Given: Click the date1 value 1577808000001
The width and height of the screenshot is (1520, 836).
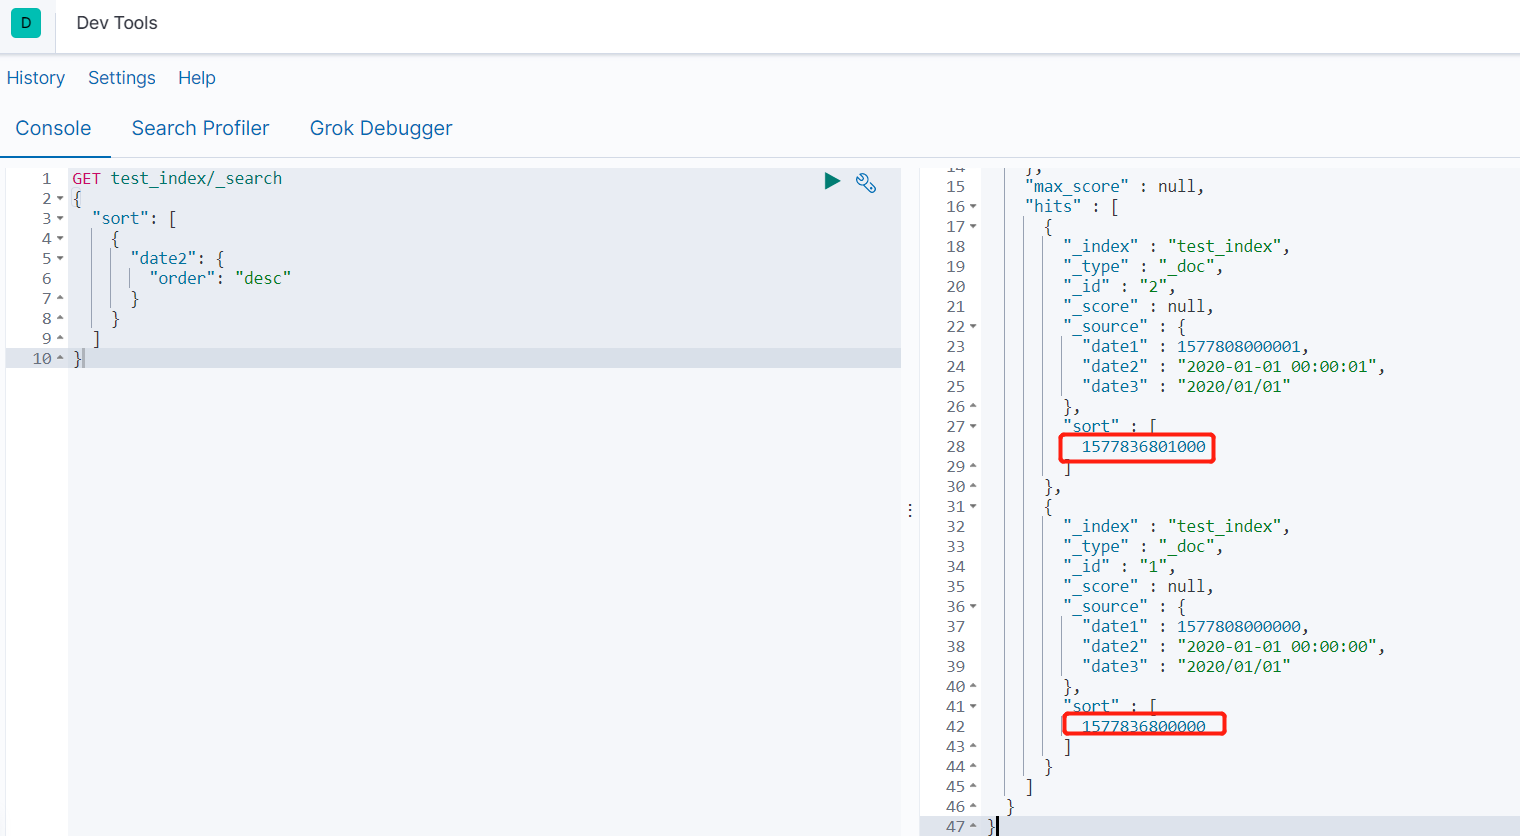Looking at the screenshot, I should click(1238, 346).
